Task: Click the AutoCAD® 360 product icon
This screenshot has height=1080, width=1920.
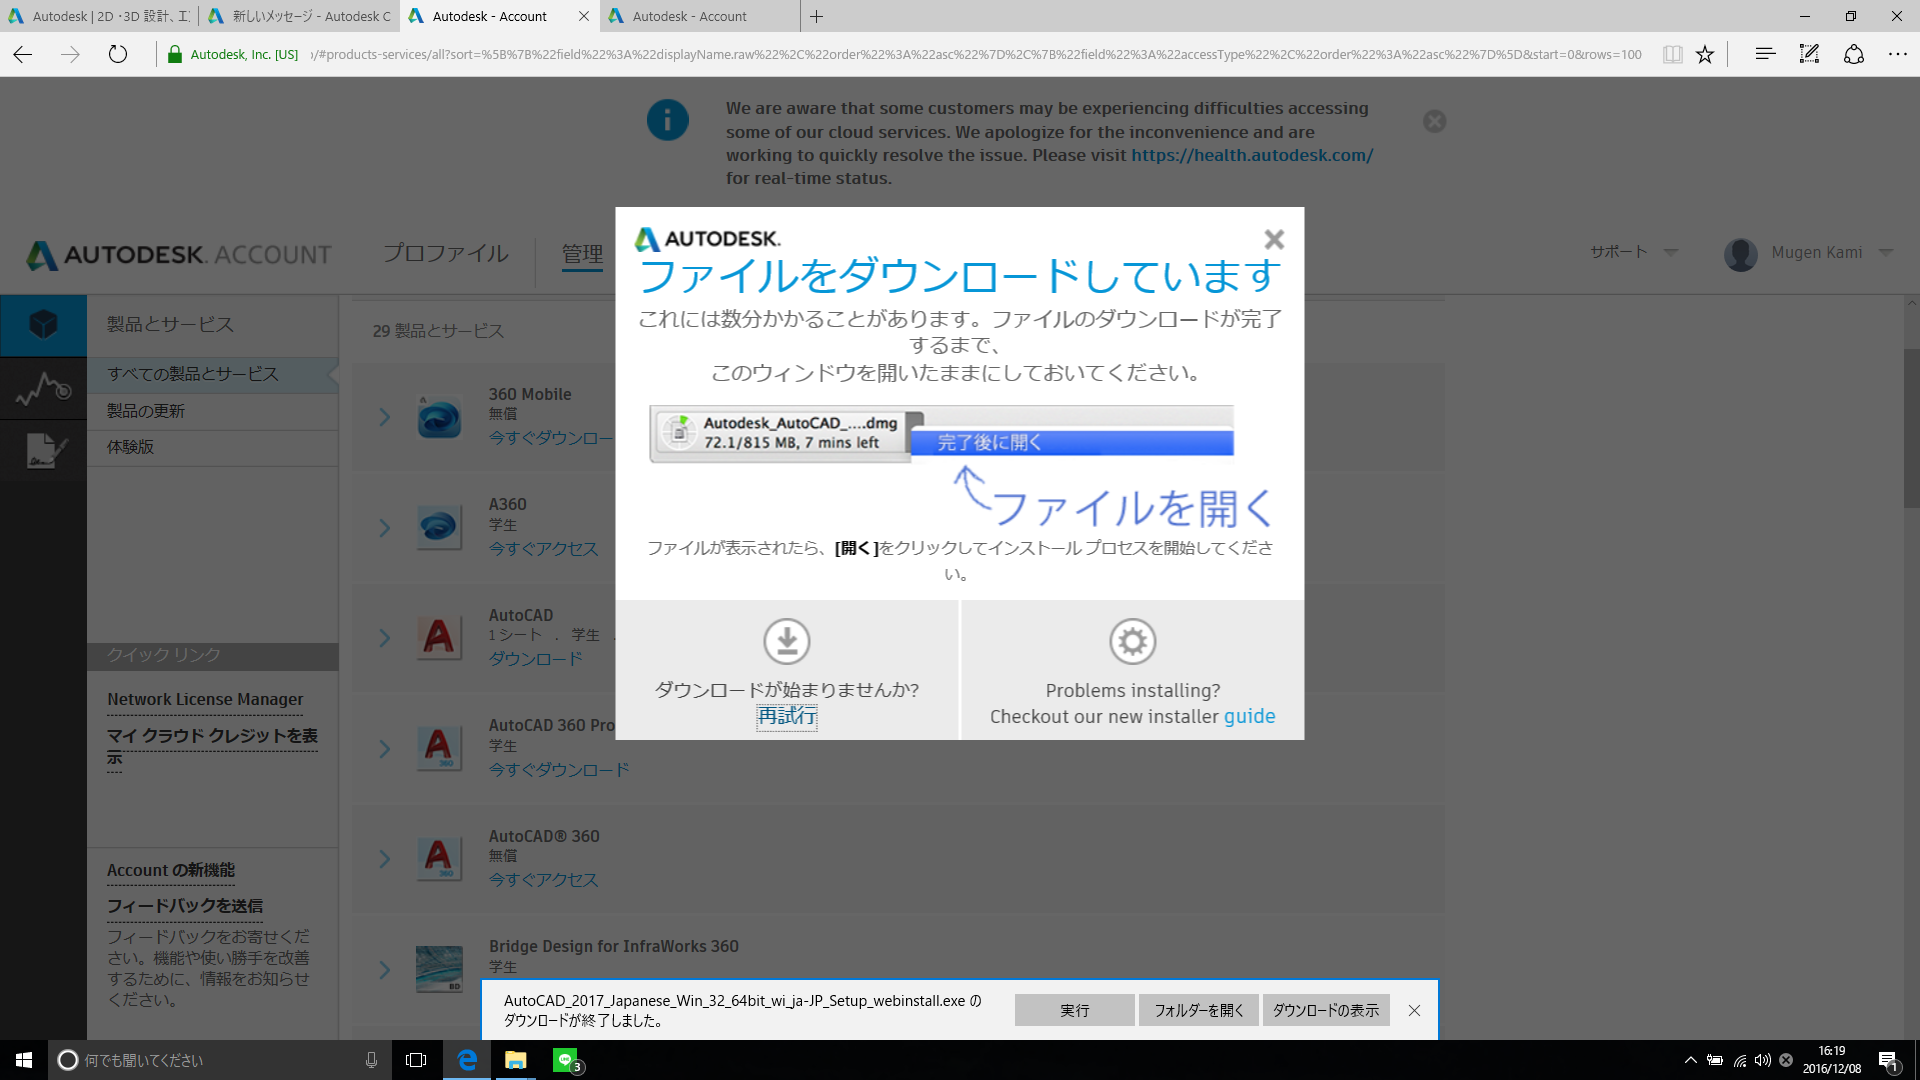Action: 439,858
